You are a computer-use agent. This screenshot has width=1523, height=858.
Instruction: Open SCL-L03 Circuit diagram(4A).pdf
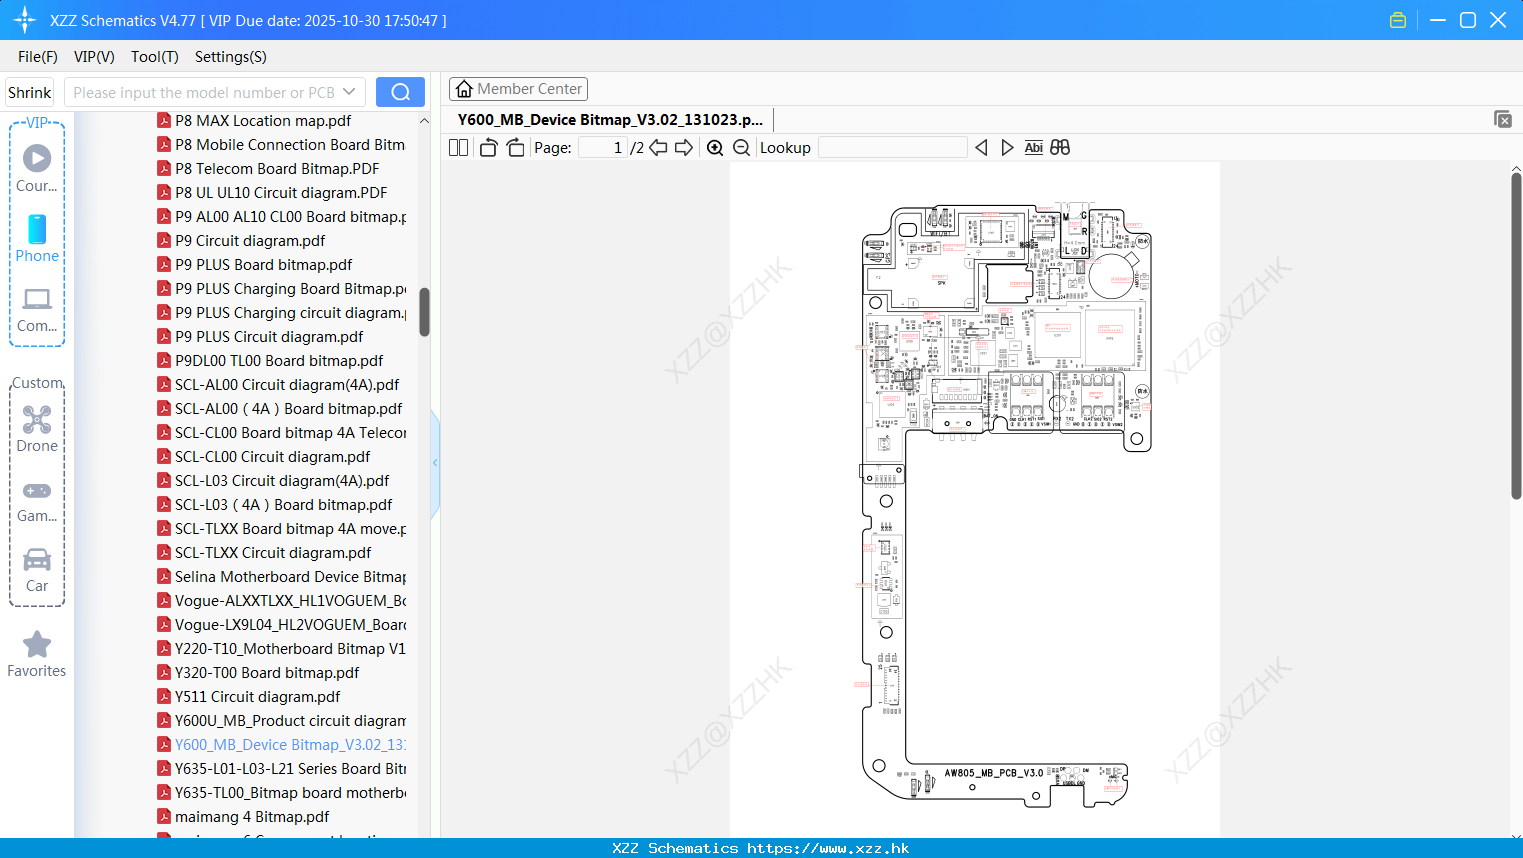282,481
